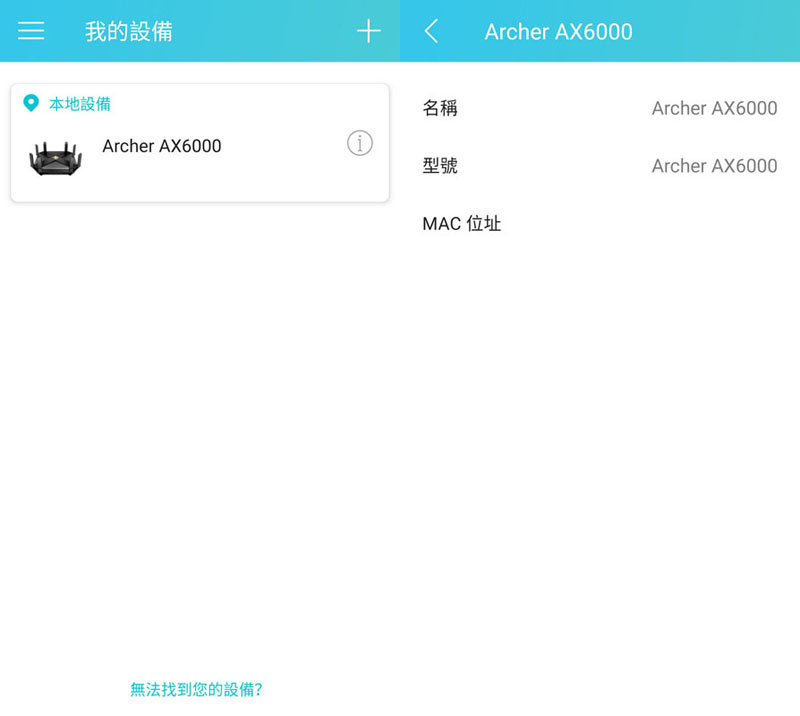Click the 名稱 value Archer AX6000
The height and width of the screenshot is (716, 800).
coord(714,108)
